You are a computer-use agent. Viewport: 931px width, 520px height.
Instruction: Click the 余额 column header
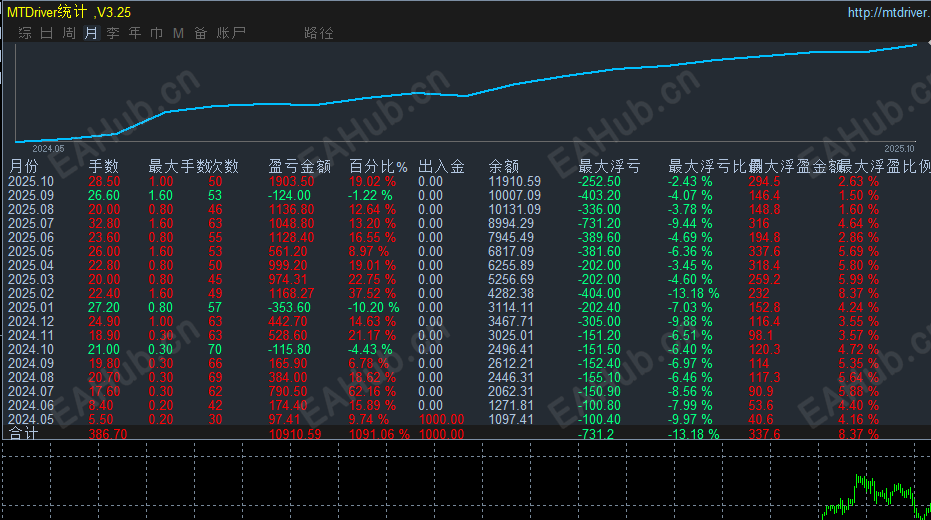pos(504,166)
